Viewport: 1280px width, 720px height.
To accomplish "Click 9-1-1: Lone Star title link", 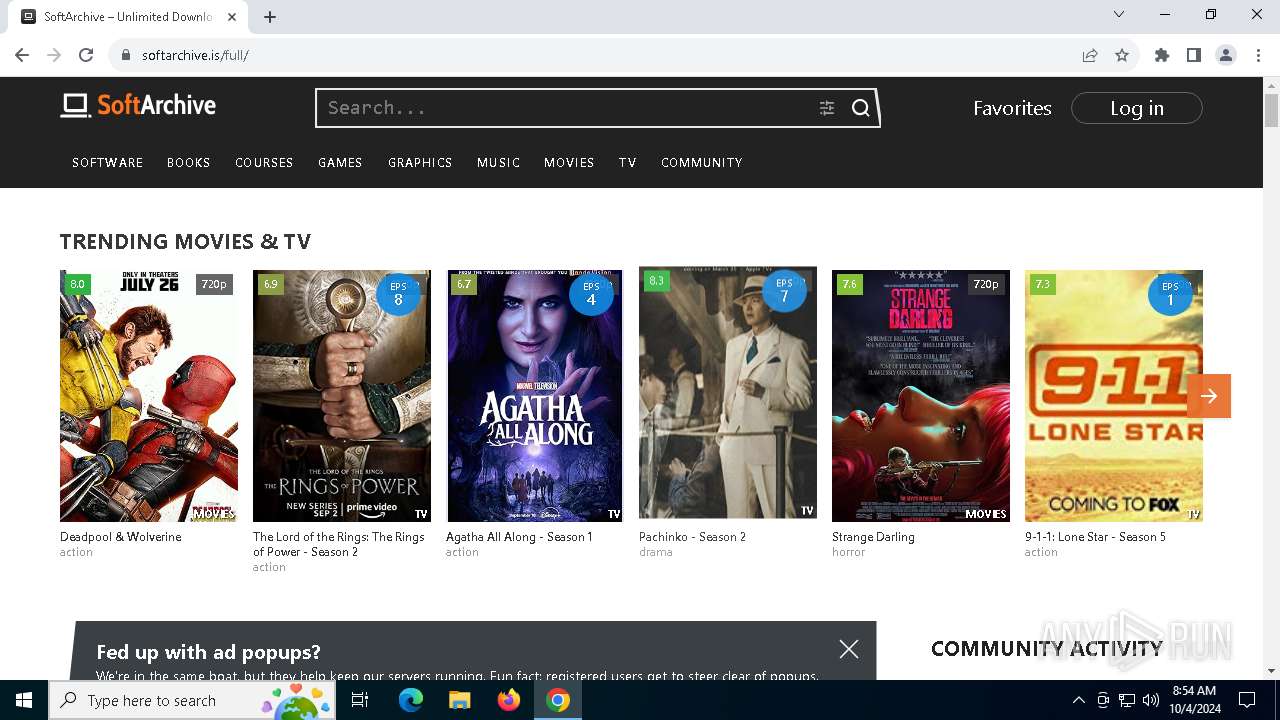I will point(1095,537).
